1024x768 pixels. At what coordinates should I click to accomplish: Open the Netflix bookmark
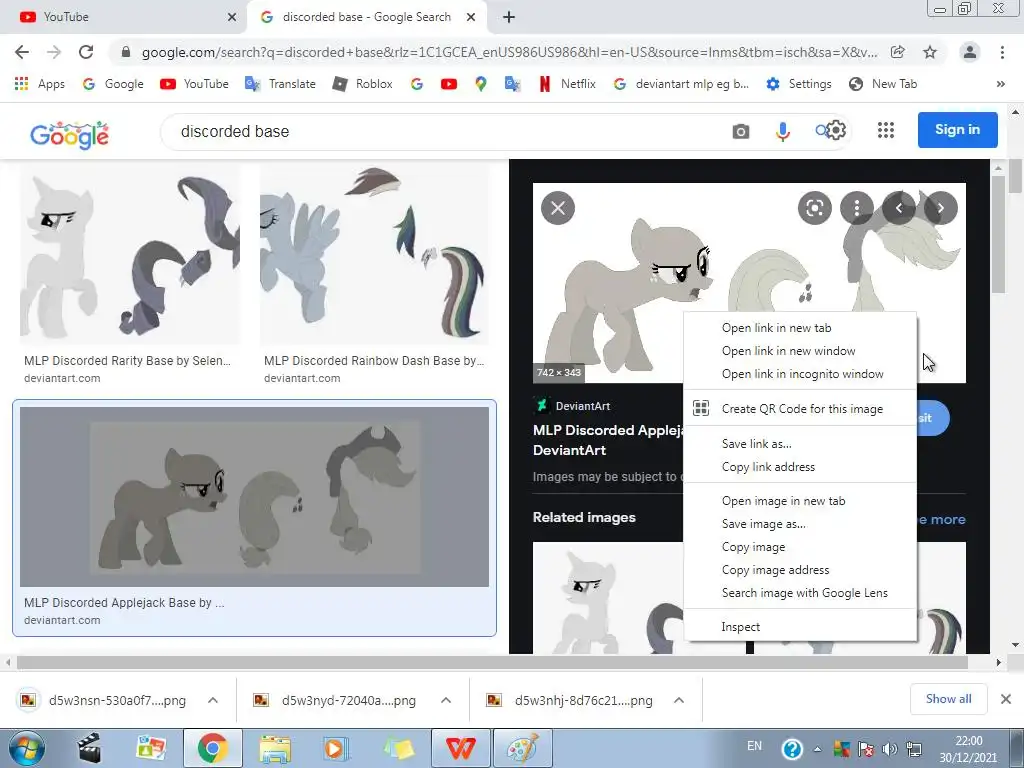[x=567, y=84]
